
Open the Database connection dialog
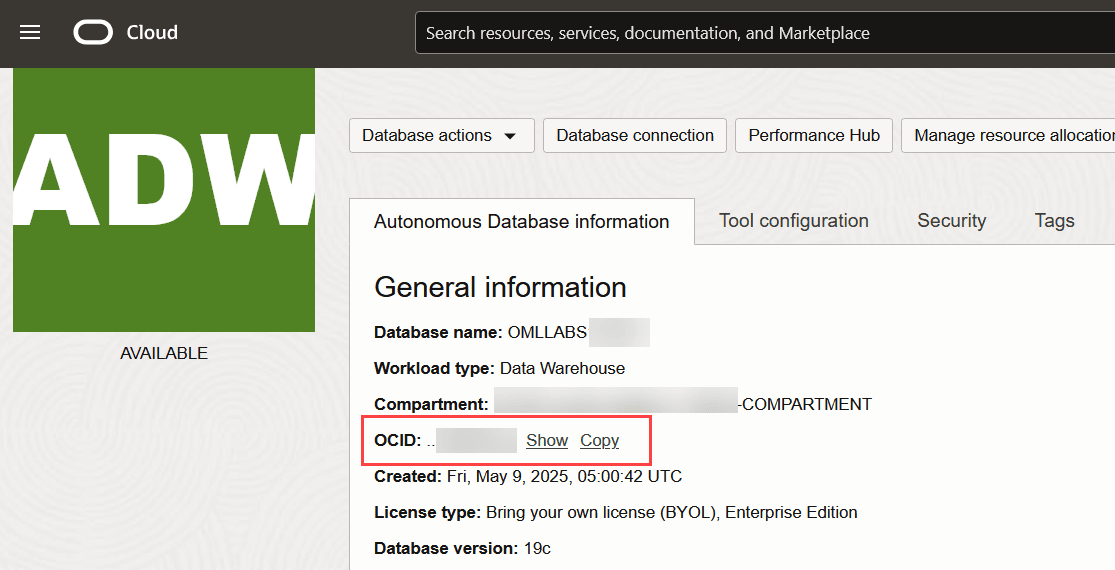coord(635,136)
